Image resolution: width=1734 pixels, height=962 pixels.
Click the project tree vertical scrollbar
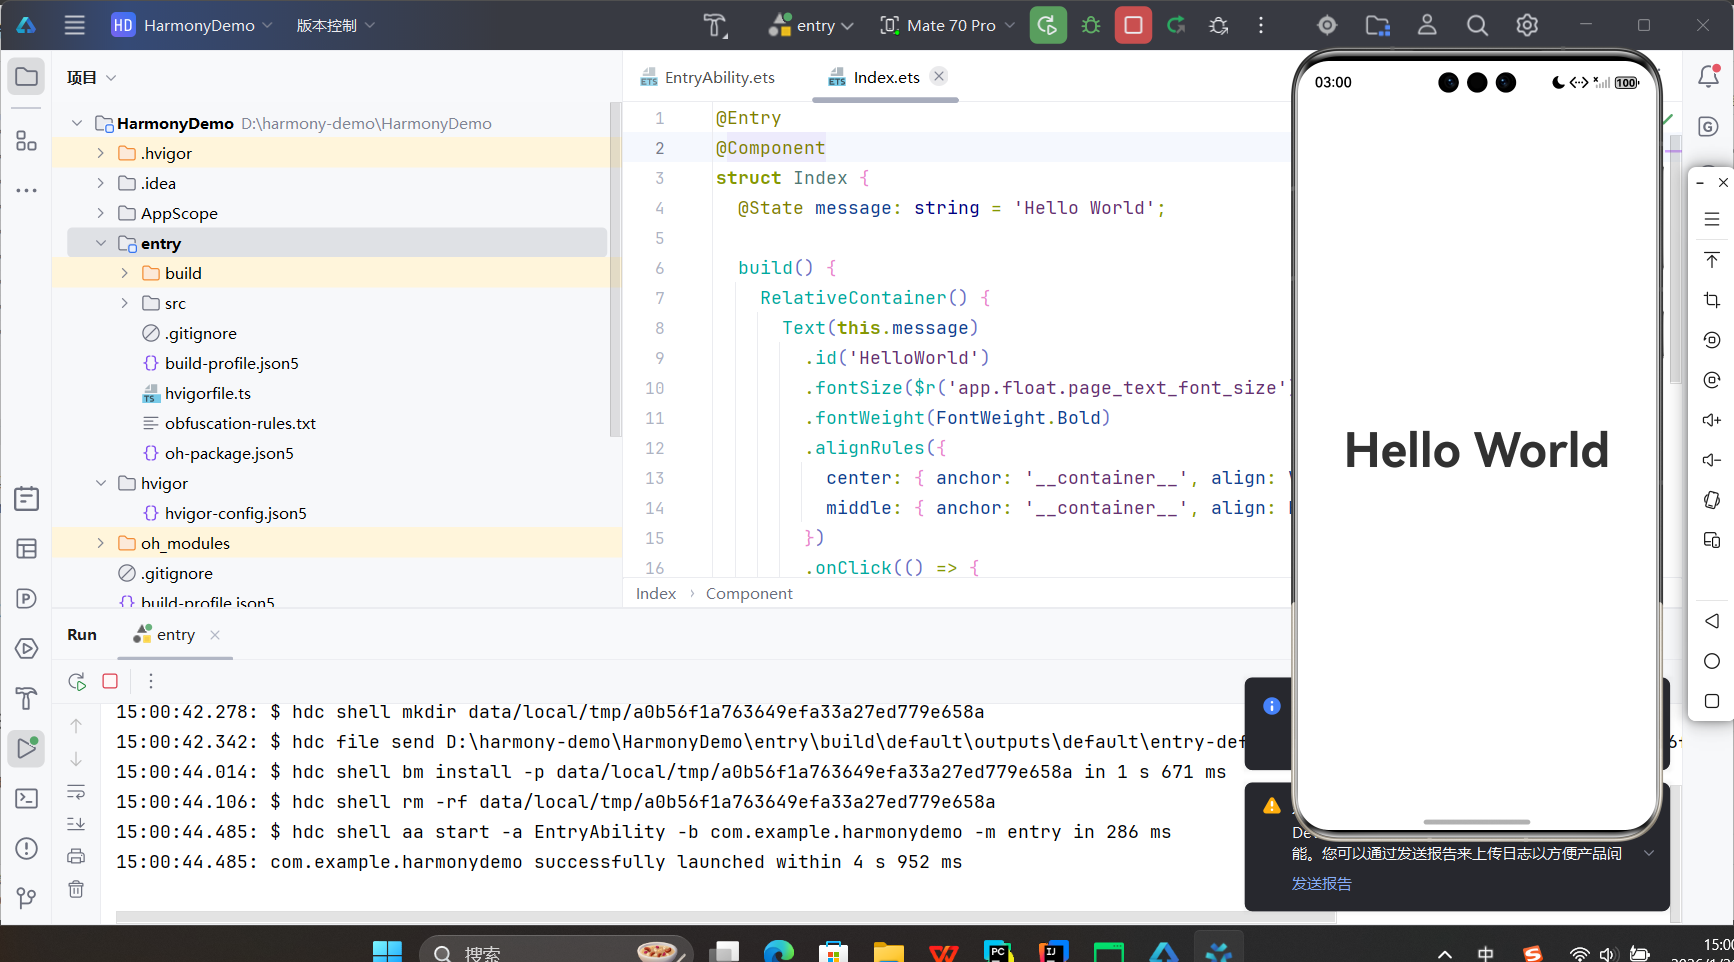pyautogui.click(x=615, y=269)
